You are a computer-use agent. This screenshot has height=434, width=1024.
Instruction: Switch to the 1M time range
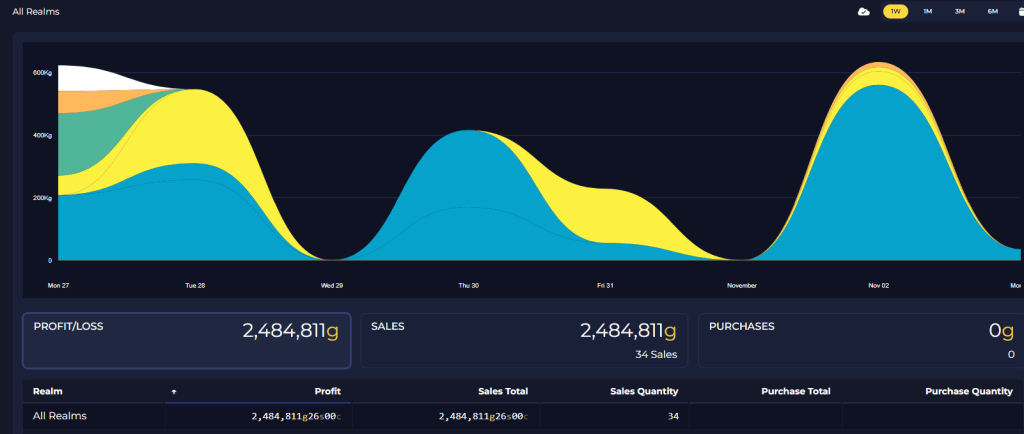tap(927, 11)
